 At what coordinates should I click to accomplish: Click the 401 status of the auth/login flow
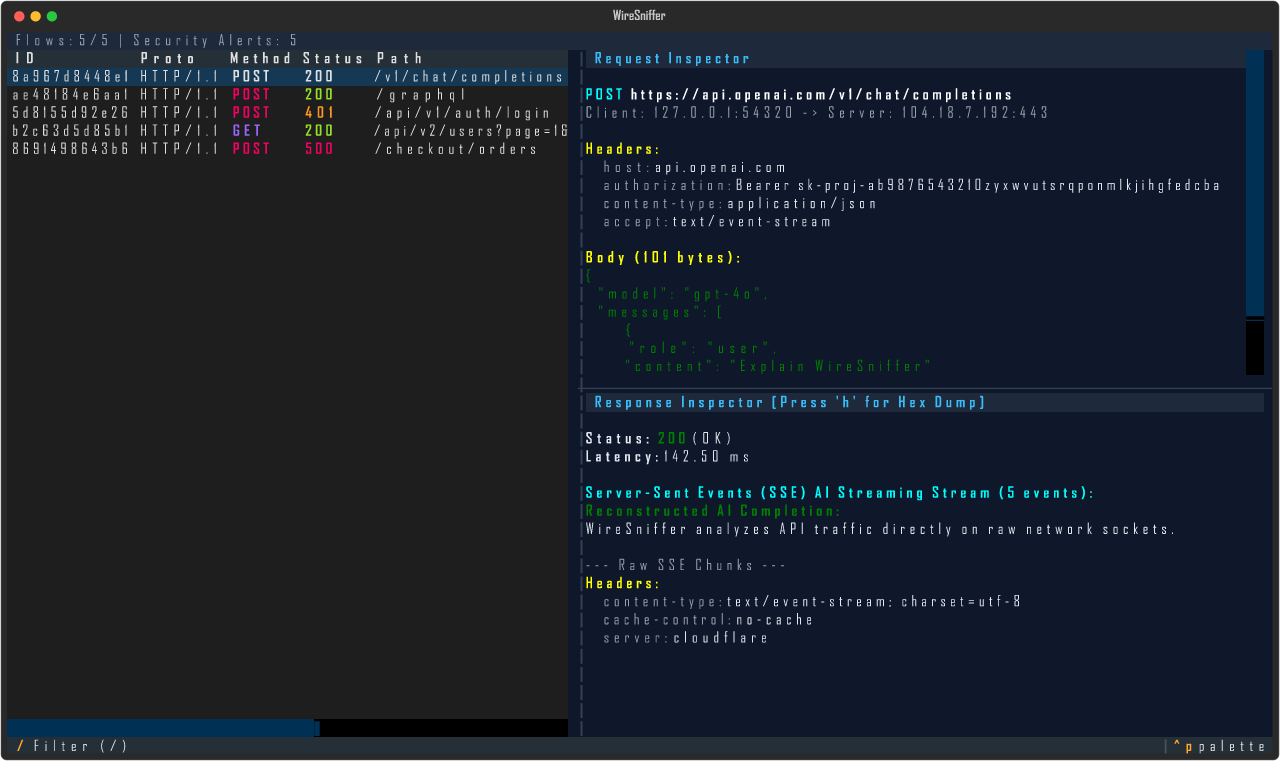(x=320, y=113)
